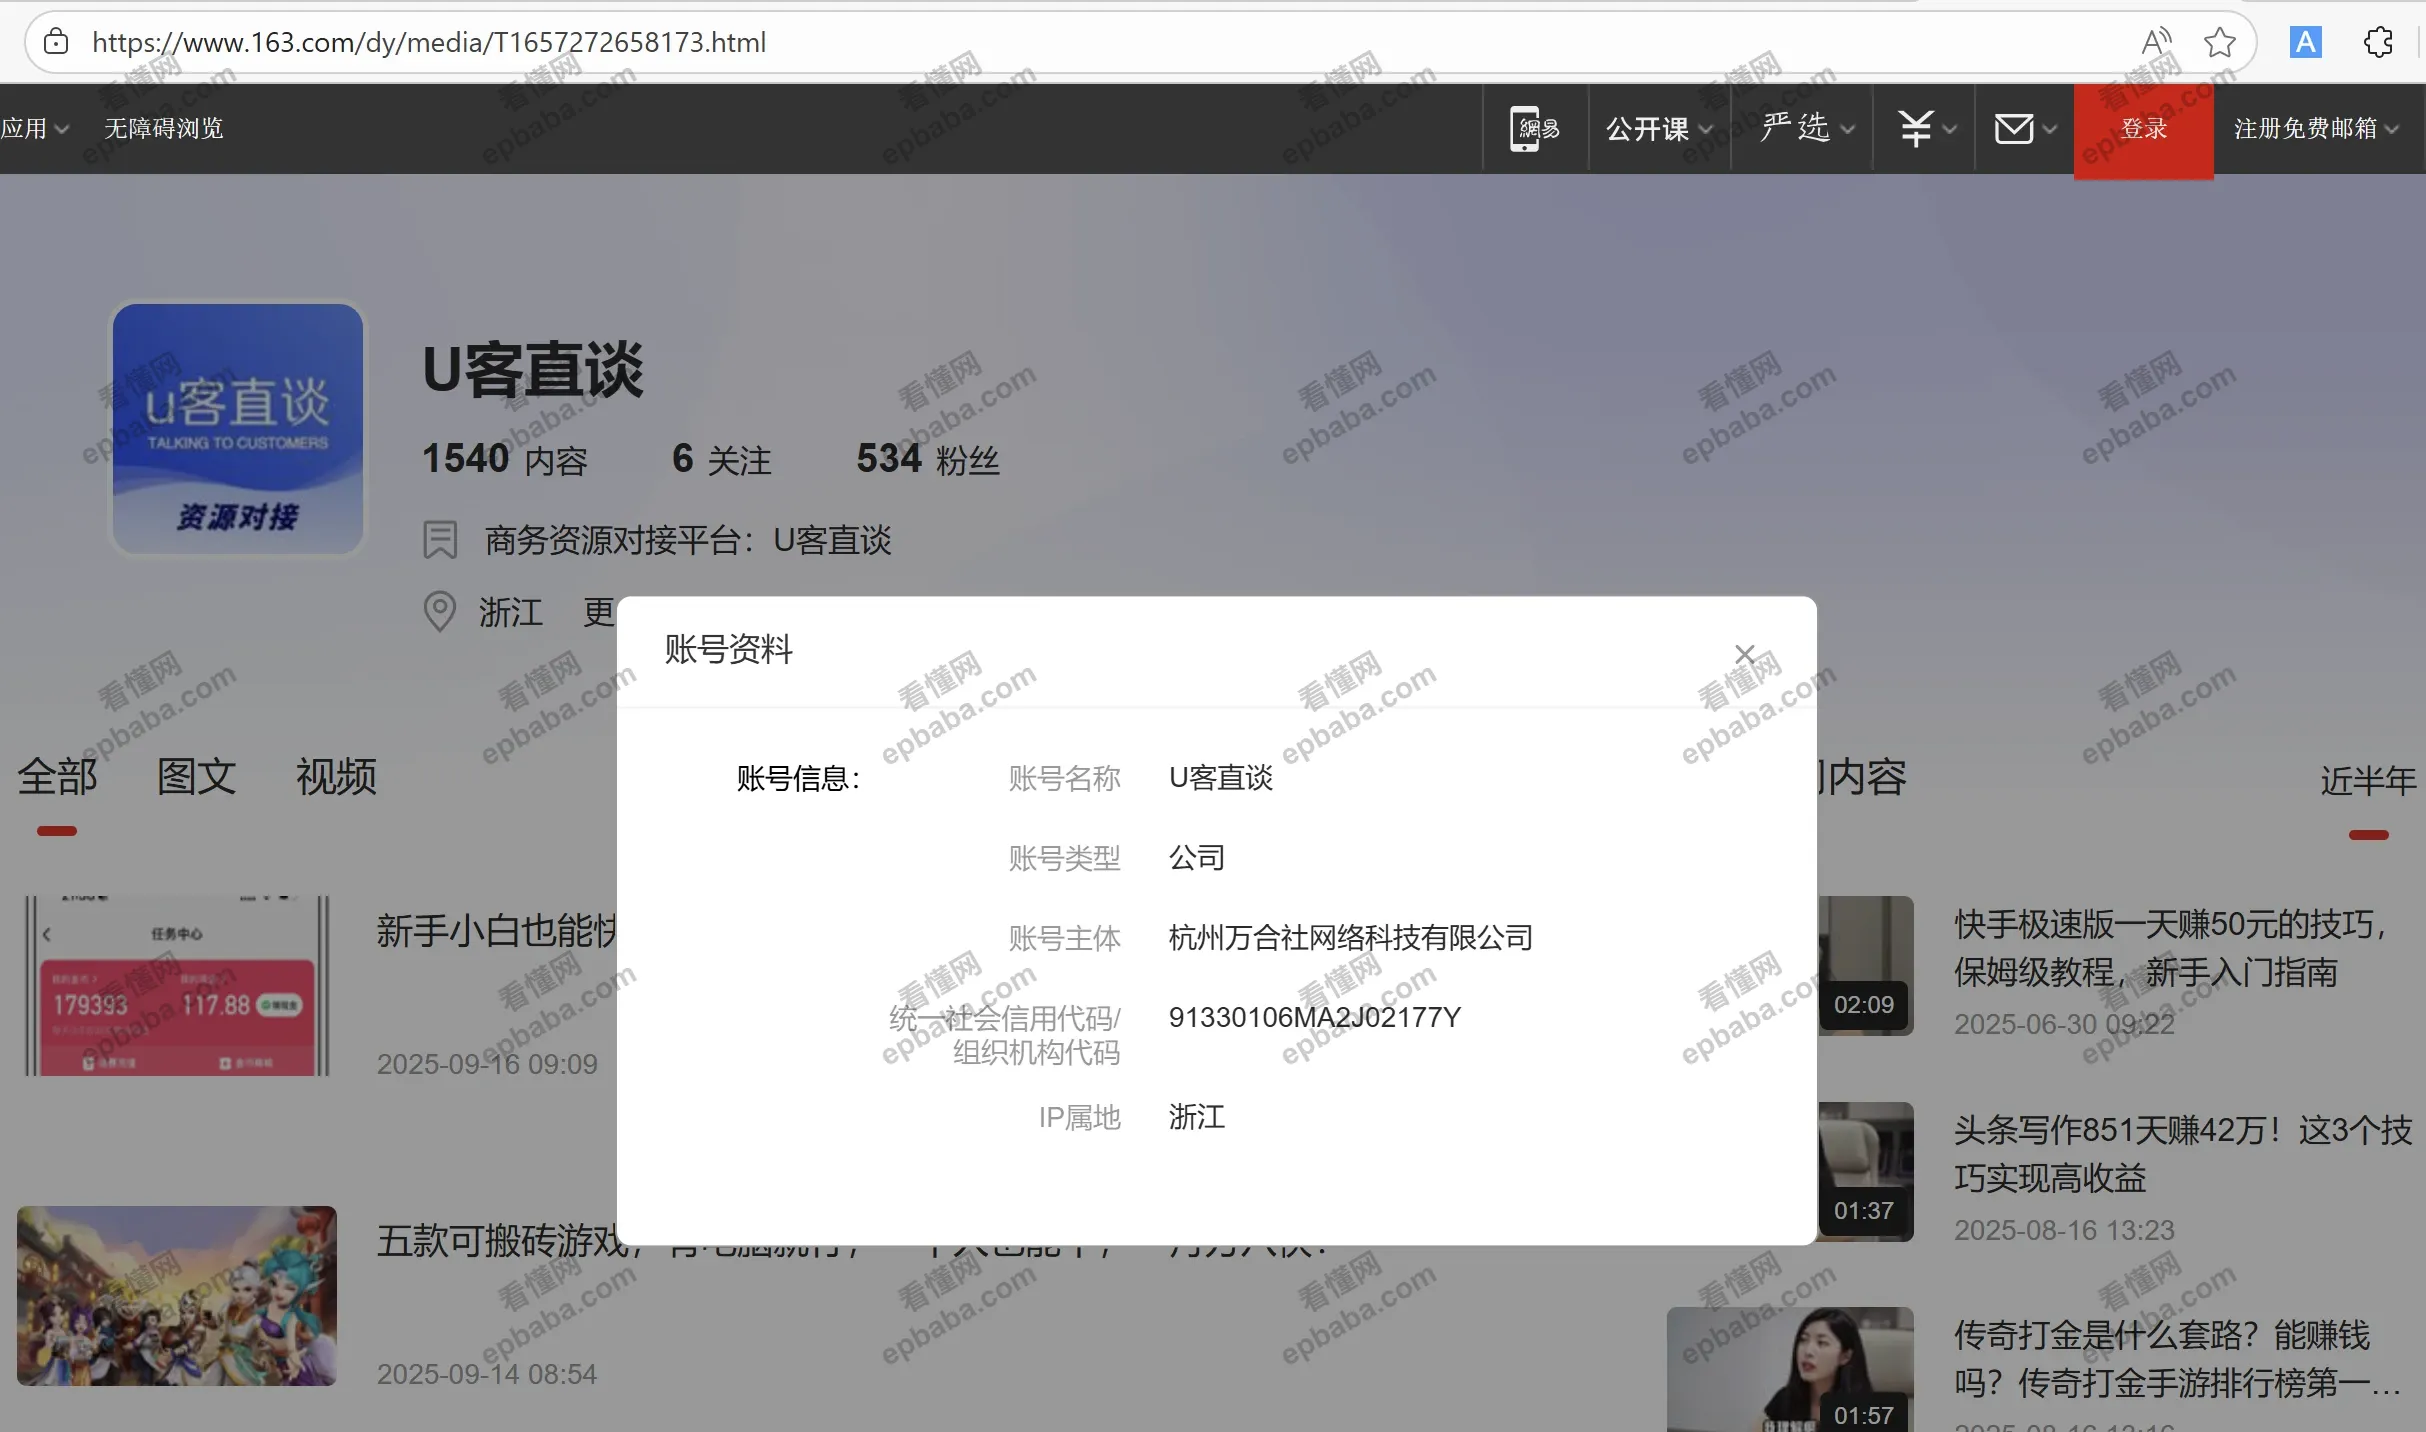This screenshot has height=1432, width=2426.
Task: Click the 浙江 location text
Action: pyautogui.click(x=511, y=612)
